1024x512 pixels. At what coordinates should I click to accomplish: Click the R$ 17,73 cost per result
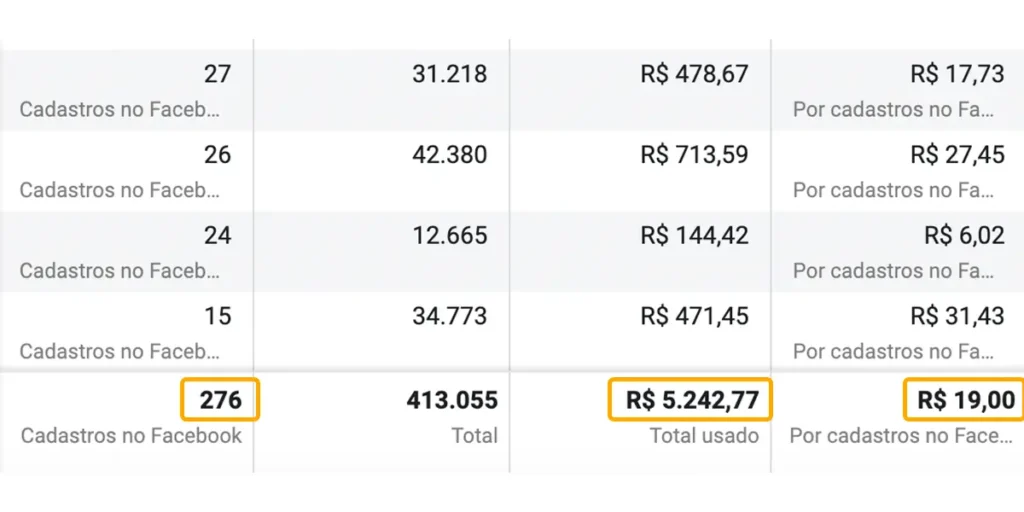(957, 74)
